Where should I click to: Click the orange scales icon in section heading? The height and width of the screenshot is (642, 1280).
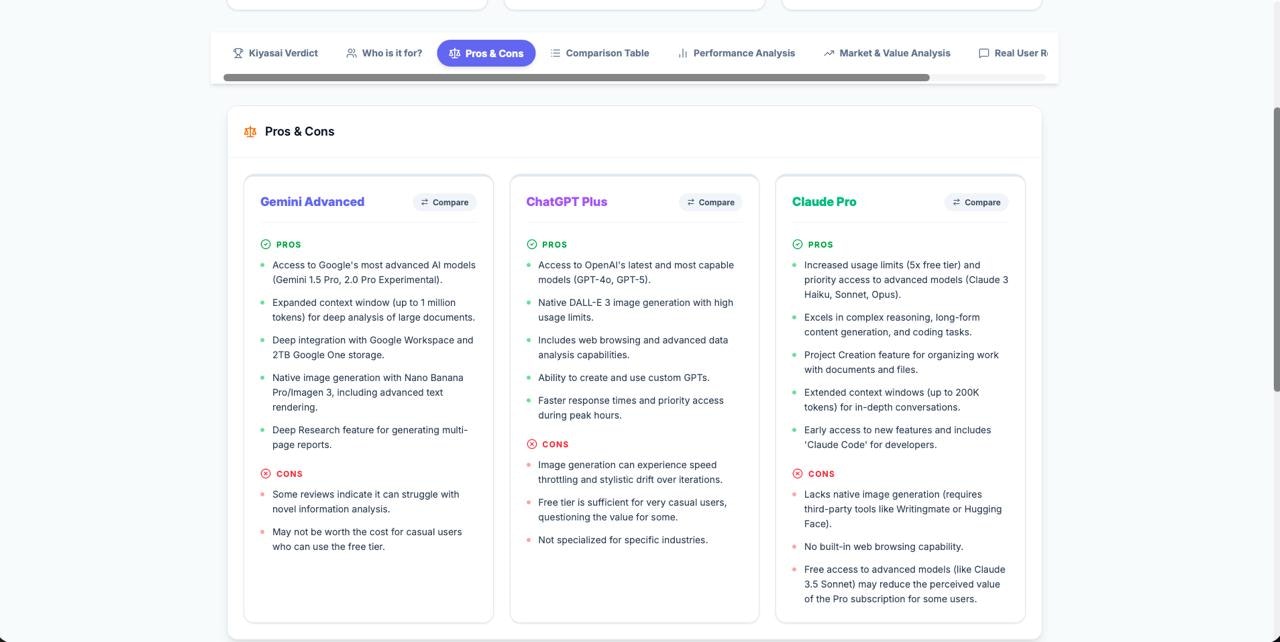(x=250, y=131)
